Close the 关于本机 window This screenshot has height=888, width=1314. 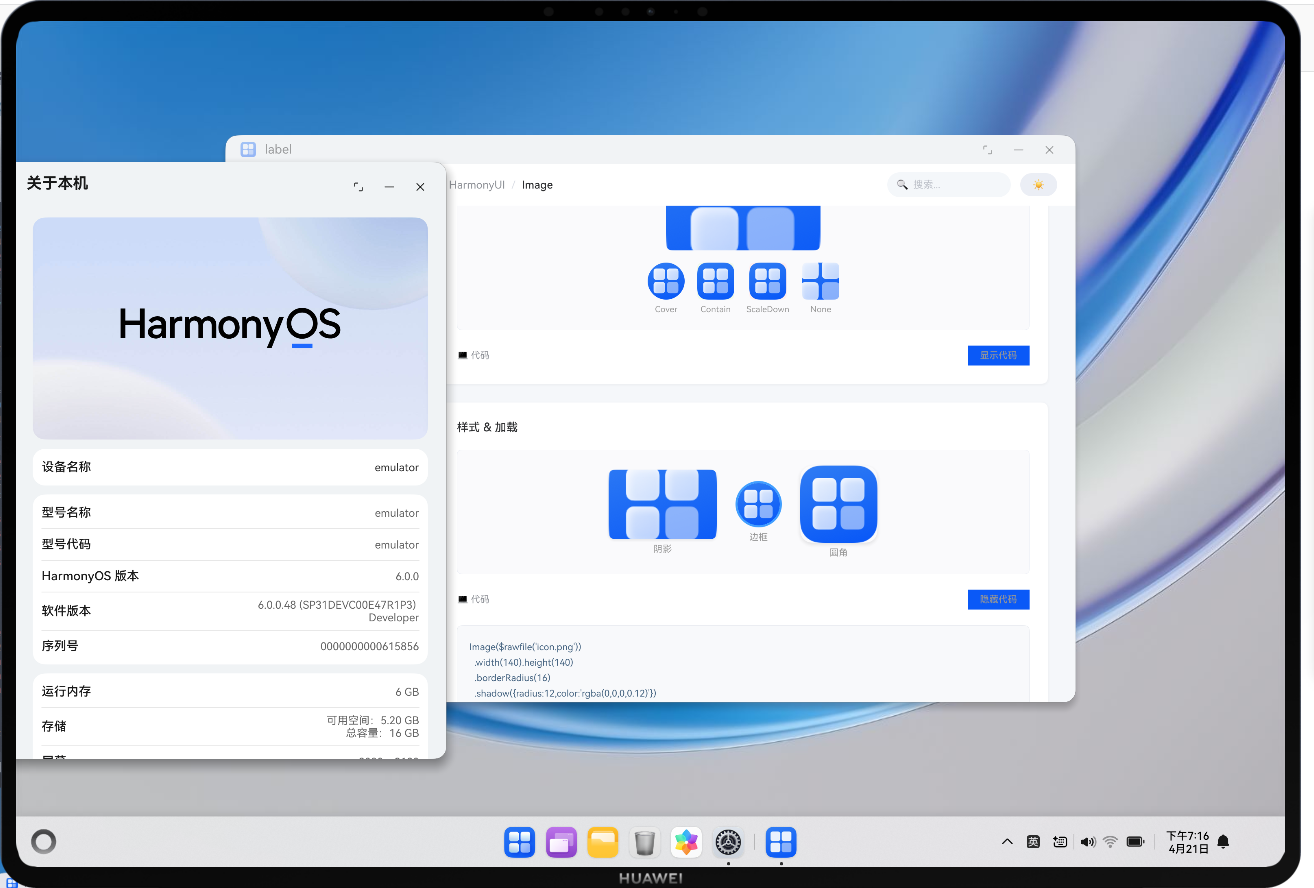pos(420,187)
